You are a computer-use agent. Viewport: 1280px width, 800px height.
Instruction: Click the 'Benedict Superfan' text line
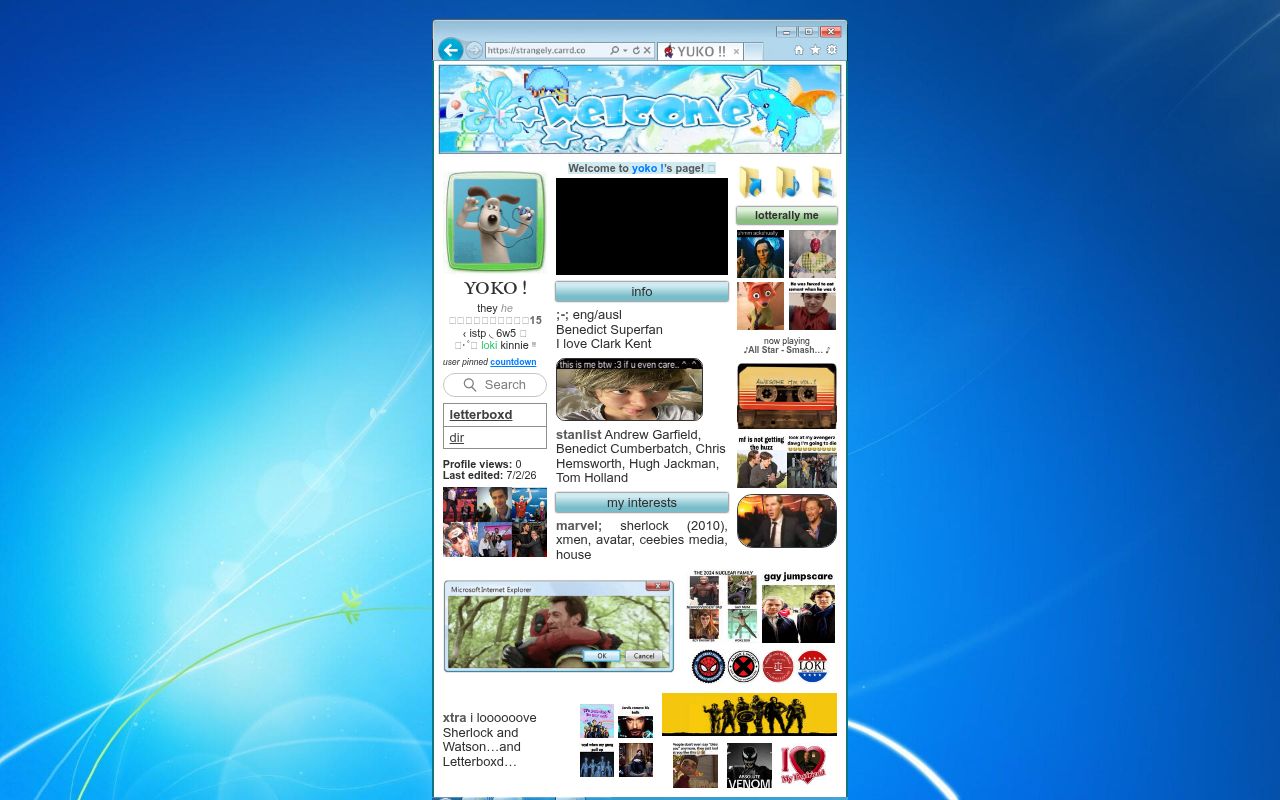[609, 330]
